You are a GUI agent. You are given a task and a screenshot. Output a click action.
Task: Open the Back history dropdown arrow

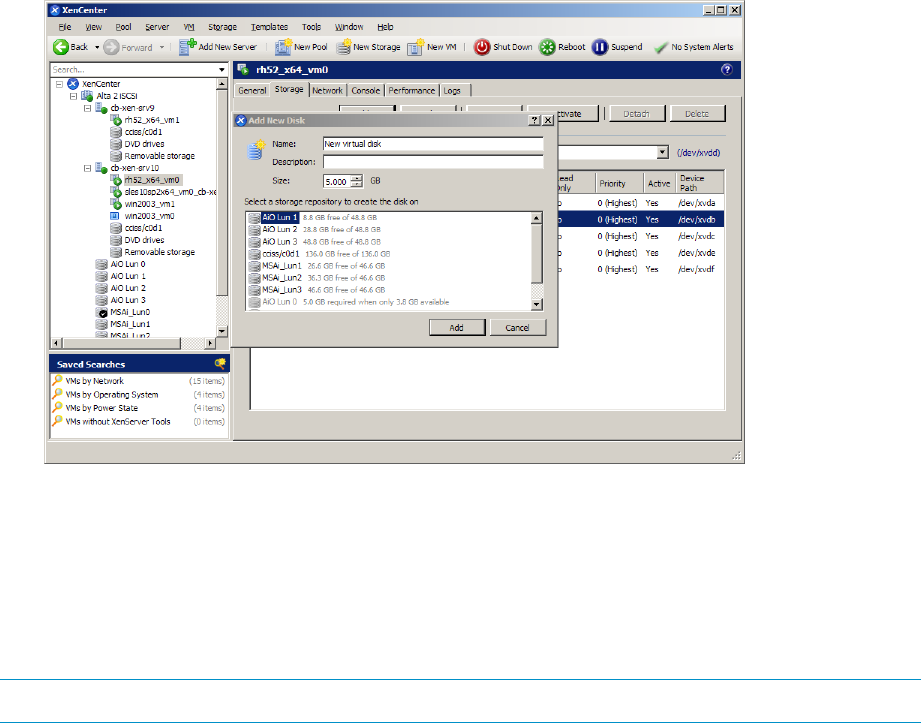97,48
